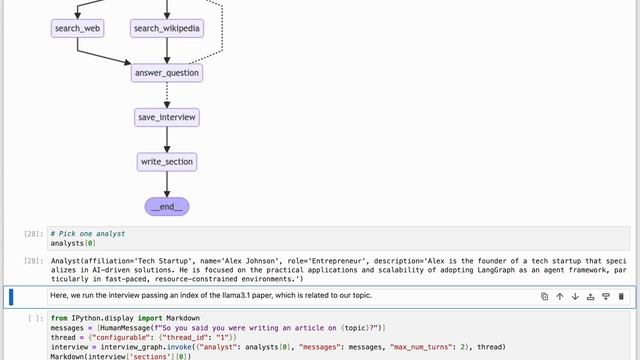
Task: Click the save_interview graph node
Action: [x=167, y=118]
